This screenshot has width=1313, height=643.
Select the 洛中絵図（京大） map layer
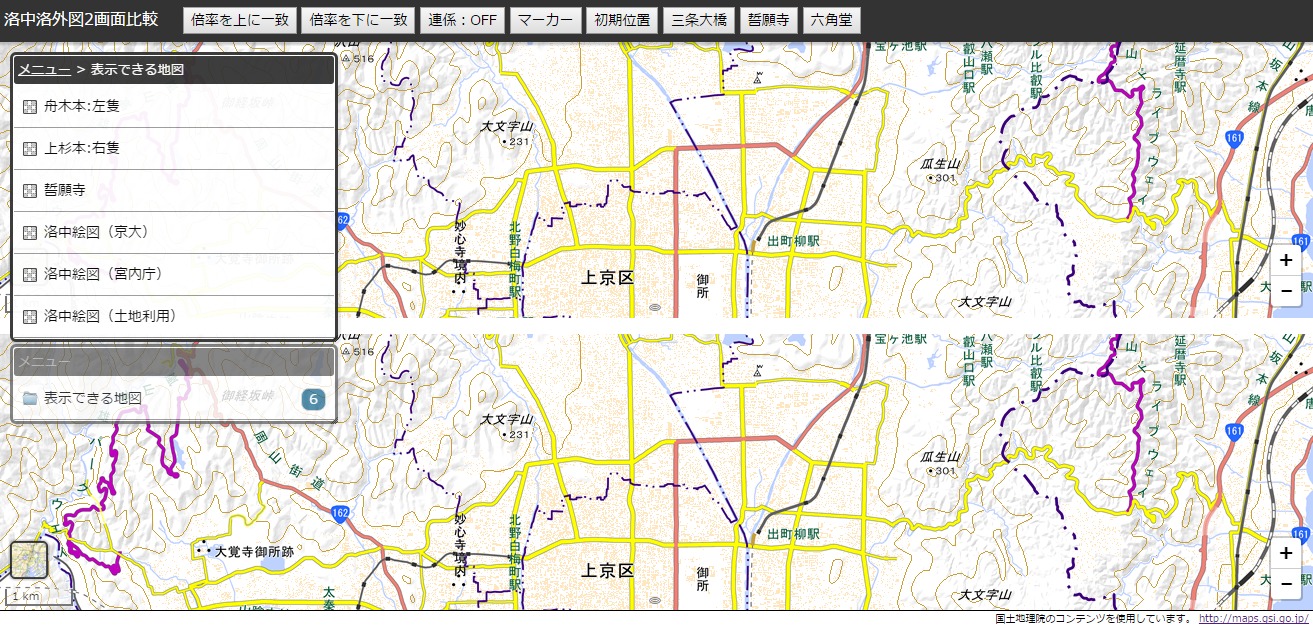173,232
